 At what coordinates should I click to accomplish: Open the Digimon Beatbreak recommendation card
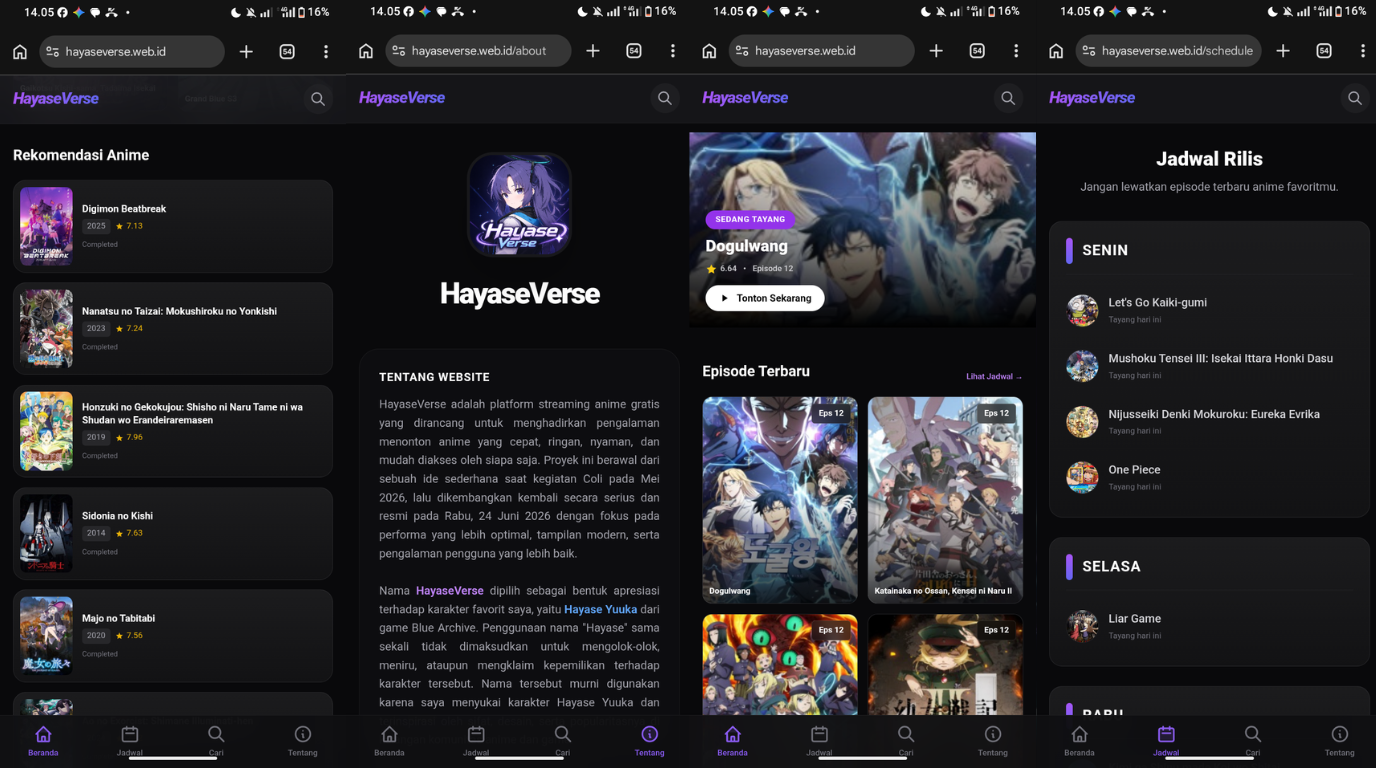(x=173, y=226)
